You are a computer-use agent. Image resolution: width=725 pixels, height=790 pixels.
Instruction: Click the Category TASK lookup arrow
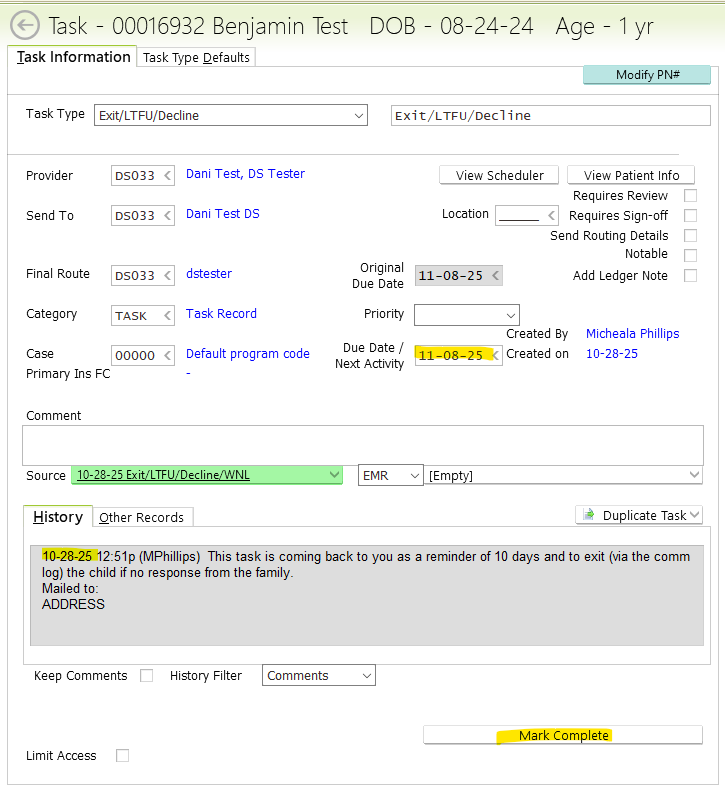167,316
